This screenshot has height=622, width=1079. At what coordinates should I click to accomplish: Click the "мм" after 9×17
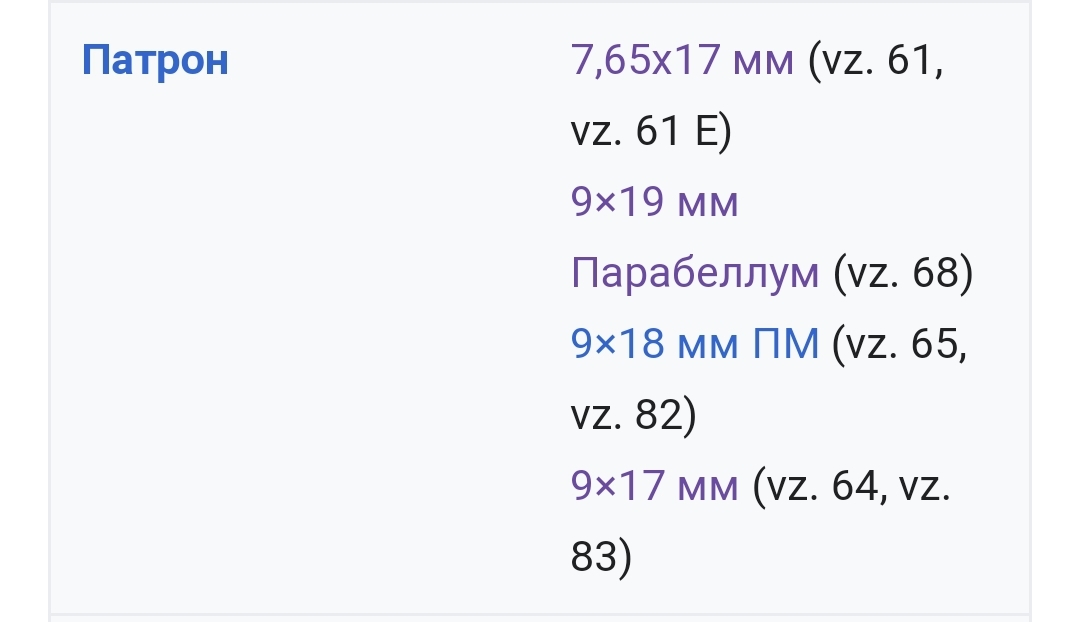(x=708, y=487)
